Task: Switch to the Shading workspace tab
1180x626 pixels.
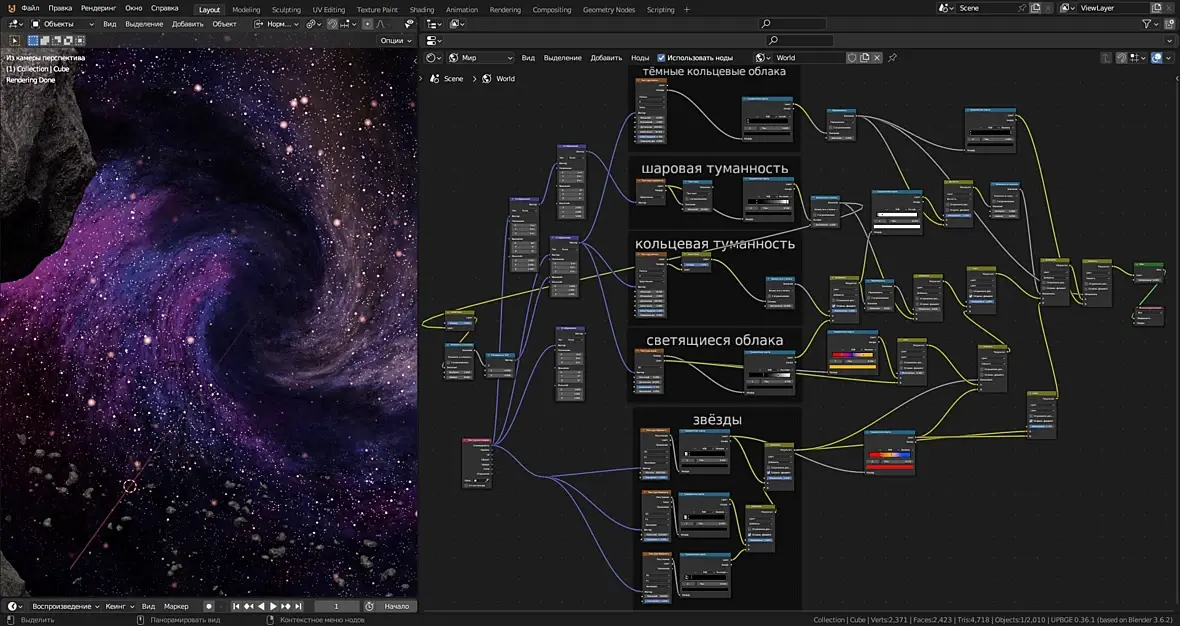Action: tap(422, 9)
